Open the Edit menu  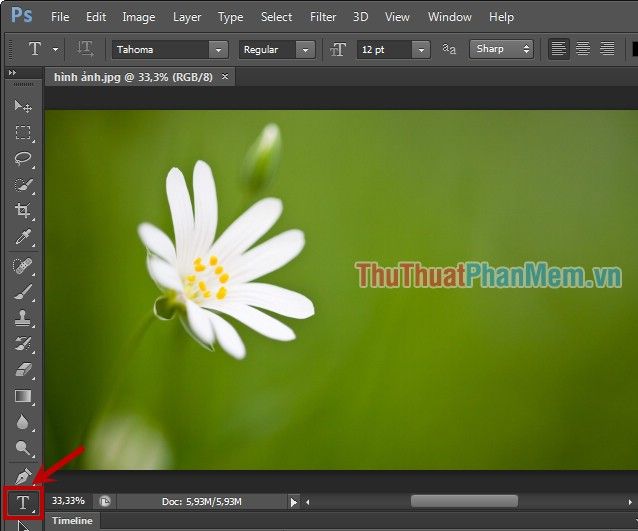coord(96,17)
